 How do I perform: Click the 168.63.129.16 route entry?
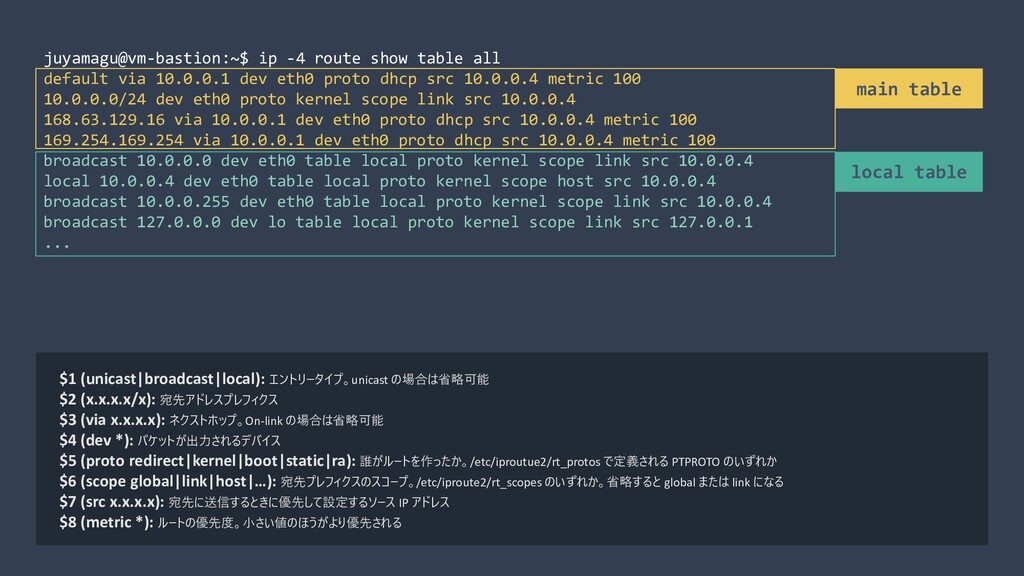pyautogui.click(x=370, y=120)
